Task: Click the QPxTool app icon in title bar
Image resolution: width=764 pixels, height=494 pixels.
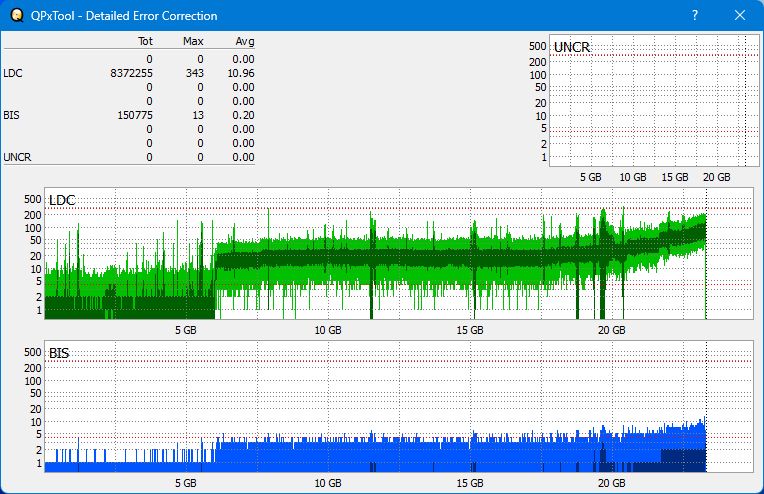Action: [17, 15]
